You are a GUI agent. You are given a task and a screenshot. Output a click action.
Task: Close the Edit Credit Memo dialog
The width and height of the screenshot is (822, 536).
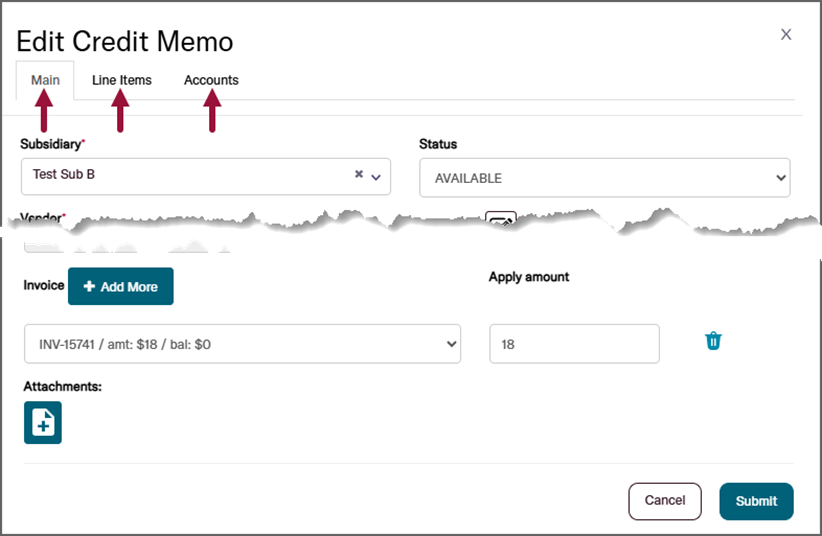pyautogui.click(x=786, y=34)
